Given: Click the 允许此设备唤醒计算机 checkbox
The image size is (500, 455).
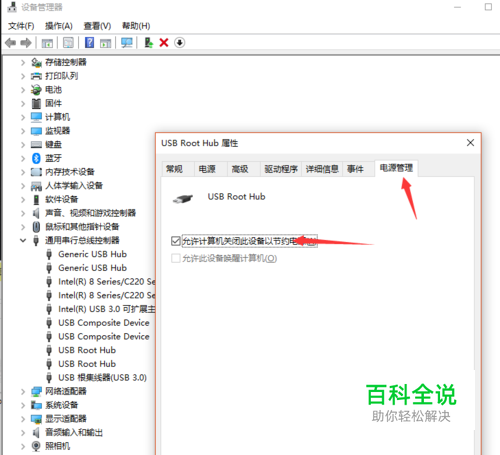Looking at the screenshot, I should (176, 258).
